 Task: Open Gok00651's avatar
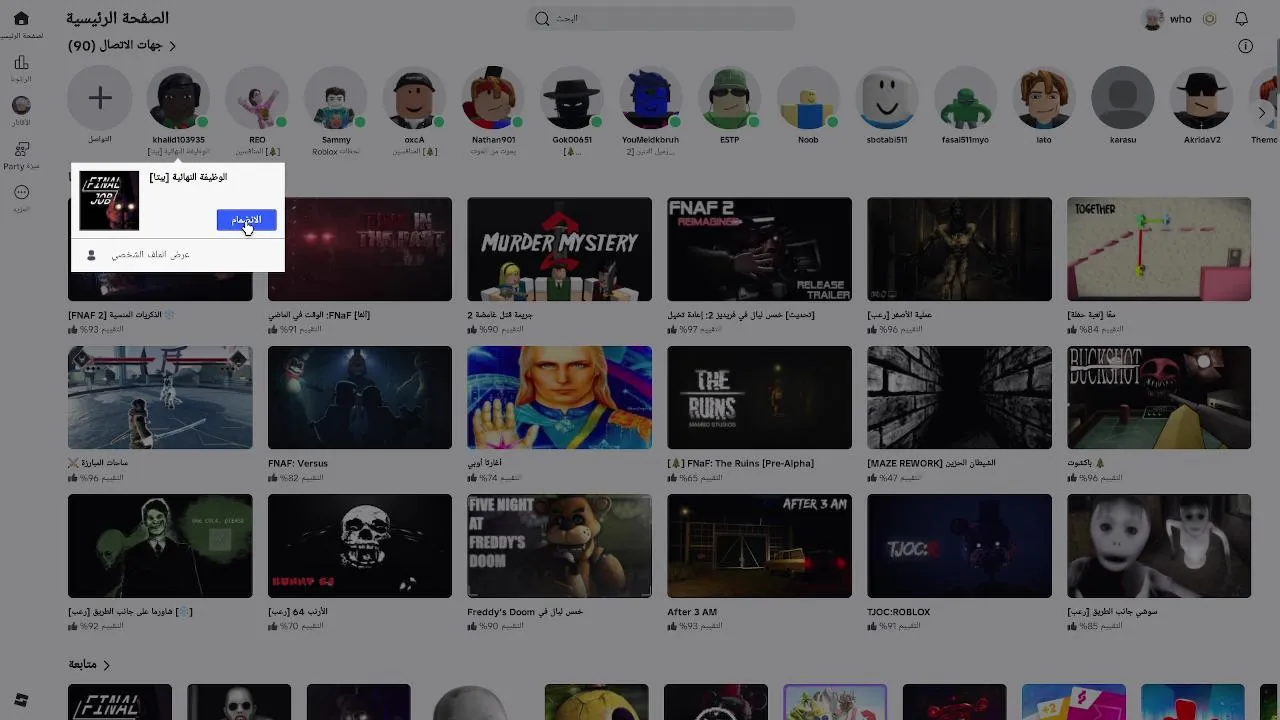pos(572,98)
